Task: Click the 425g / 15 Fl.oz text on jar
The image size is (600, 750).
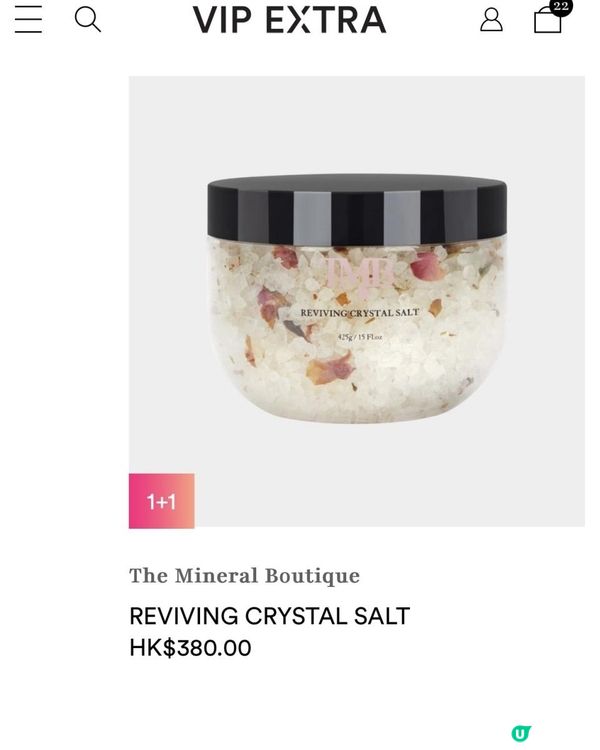Action: pos(360,337)
